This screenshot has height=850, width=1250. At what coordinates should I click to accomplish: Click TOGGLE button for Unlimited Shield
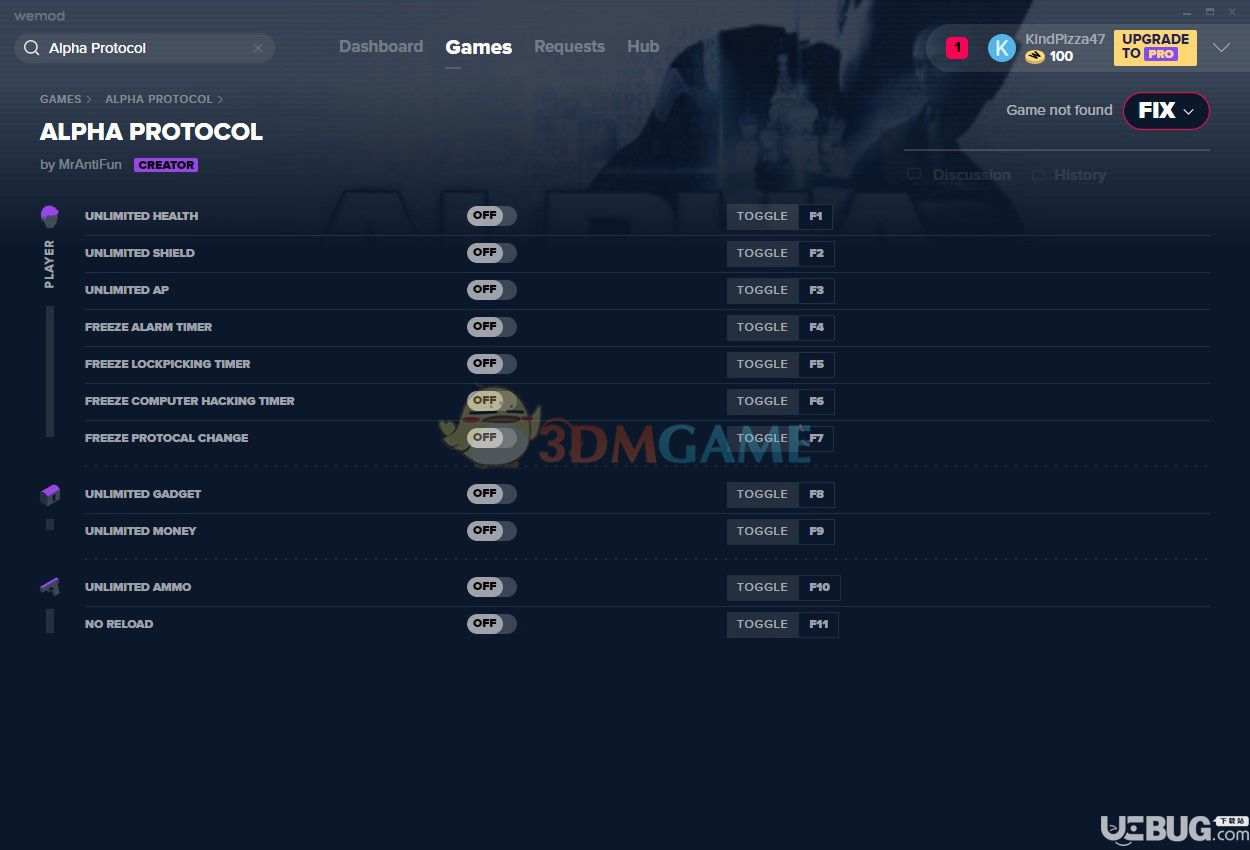[x=763, y=253]
